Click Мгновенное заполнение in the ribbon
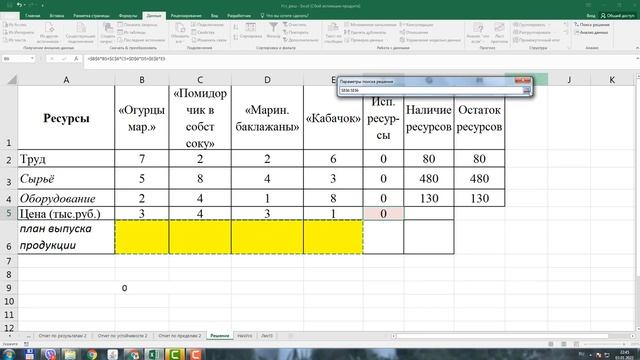640x360 pixels. tap(370, 25)
